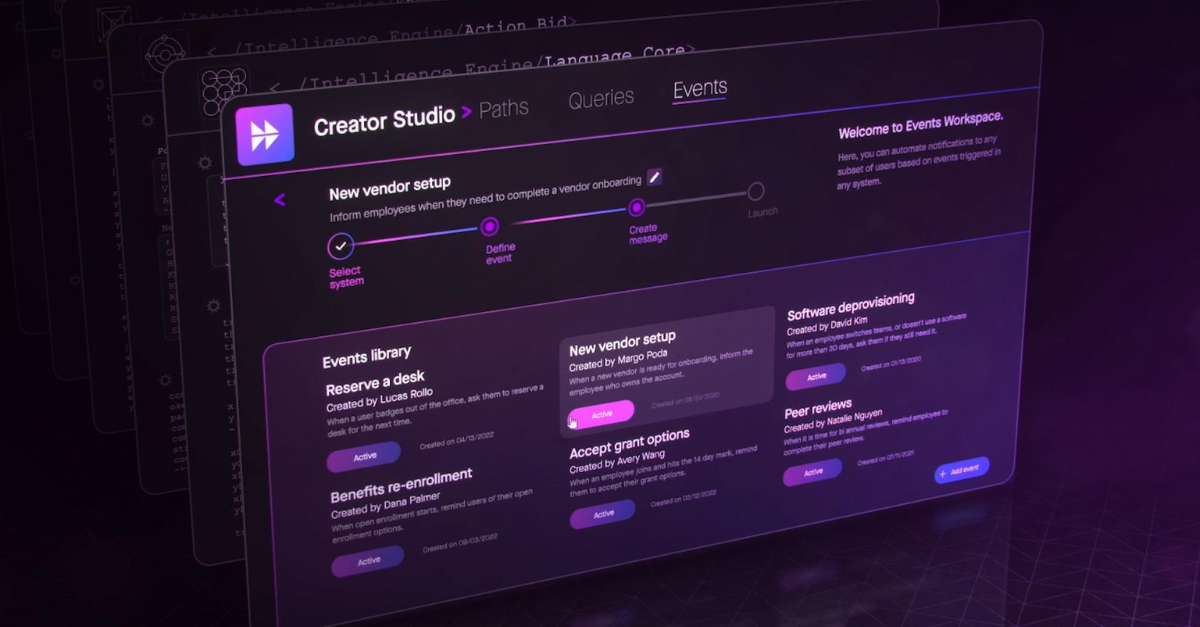
Task: Click the Add event button
Action: click(960, 472)
